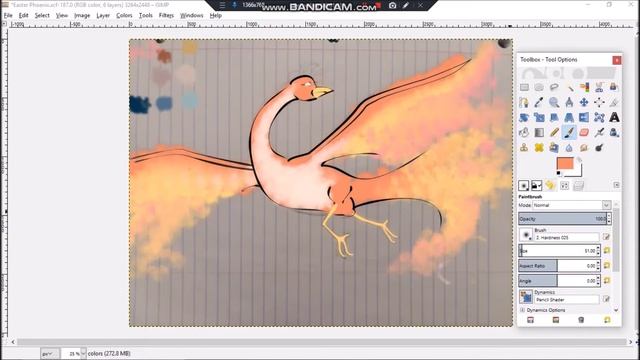Select the Clone stamp tool
This screenshot has height=360, width=640.
(524, 148)
